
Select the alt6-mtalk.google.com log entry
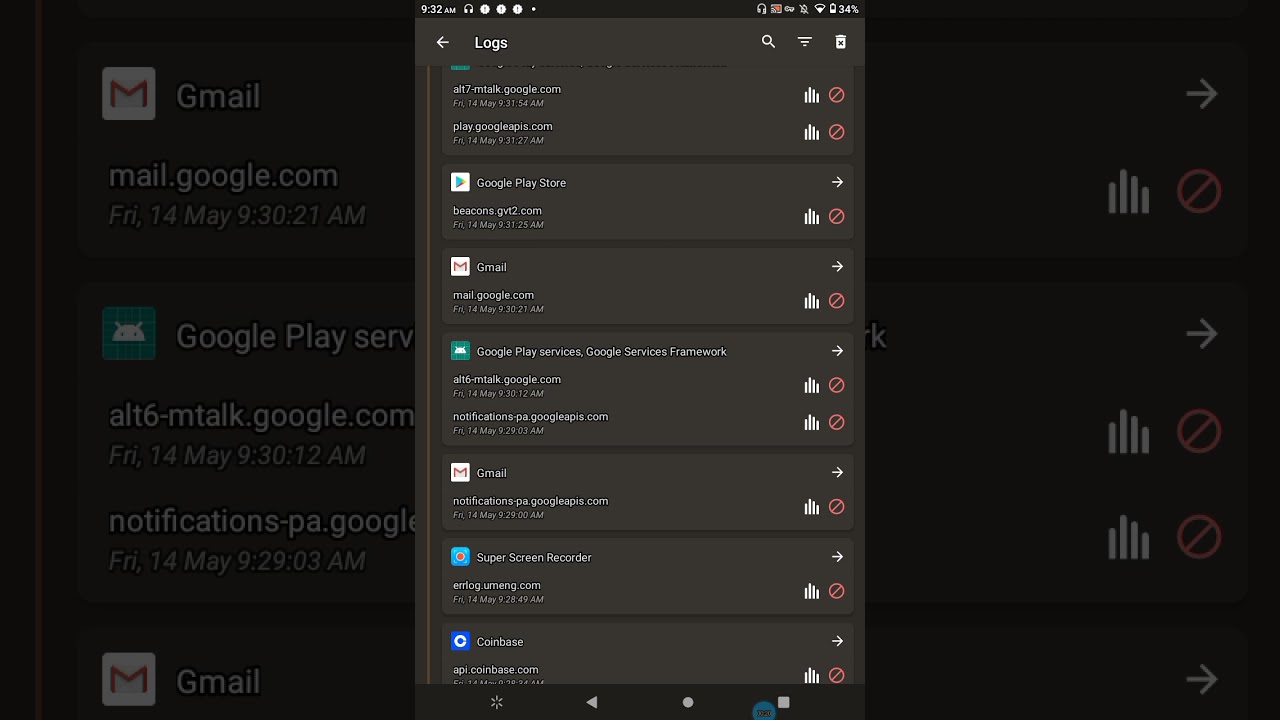[x=648, y=385]
